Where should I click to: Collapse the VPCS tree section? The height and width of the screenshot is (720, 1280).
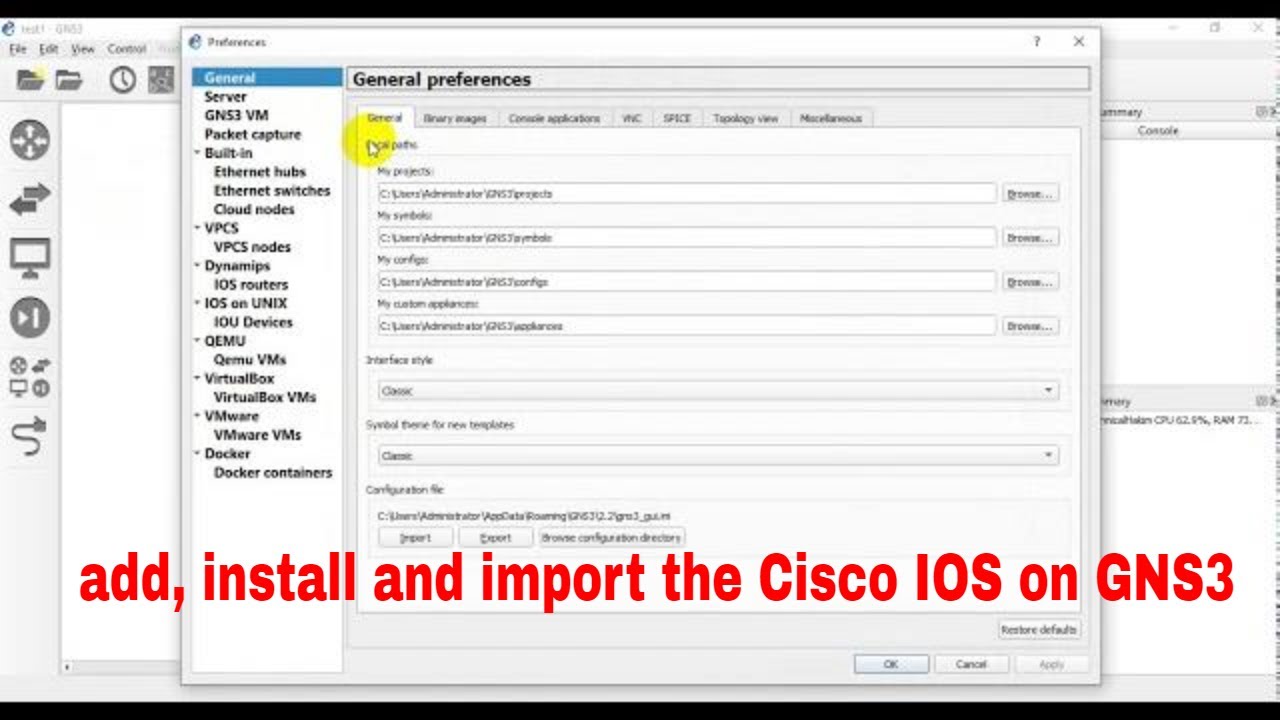(197, 228)
